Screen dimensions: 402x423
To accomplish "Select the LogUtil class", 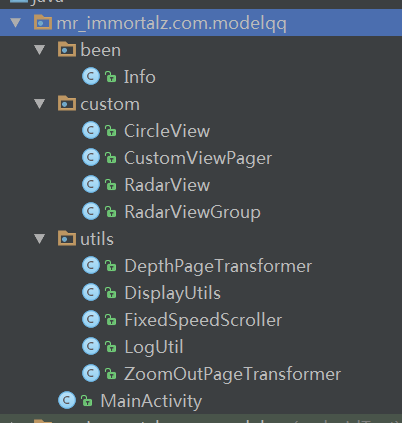I will click(154, 347).
